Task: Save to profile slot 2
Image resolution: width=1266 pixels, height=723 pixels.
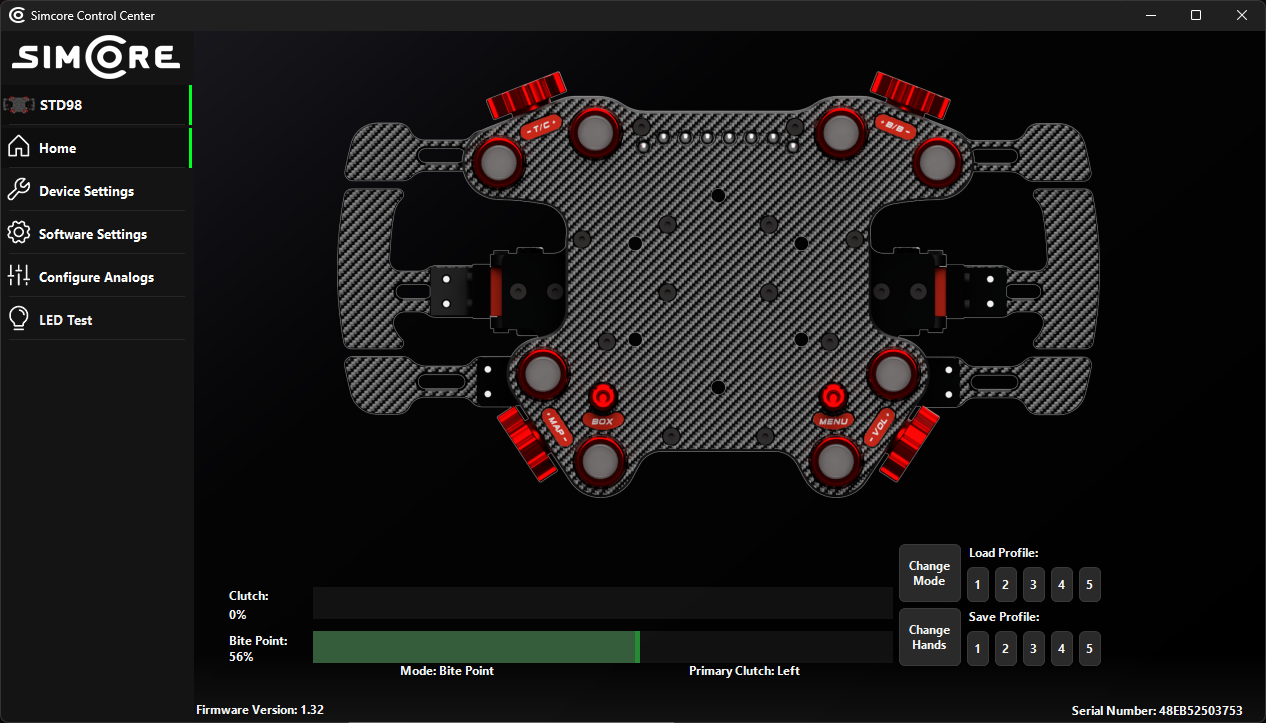Action: 1005,648
